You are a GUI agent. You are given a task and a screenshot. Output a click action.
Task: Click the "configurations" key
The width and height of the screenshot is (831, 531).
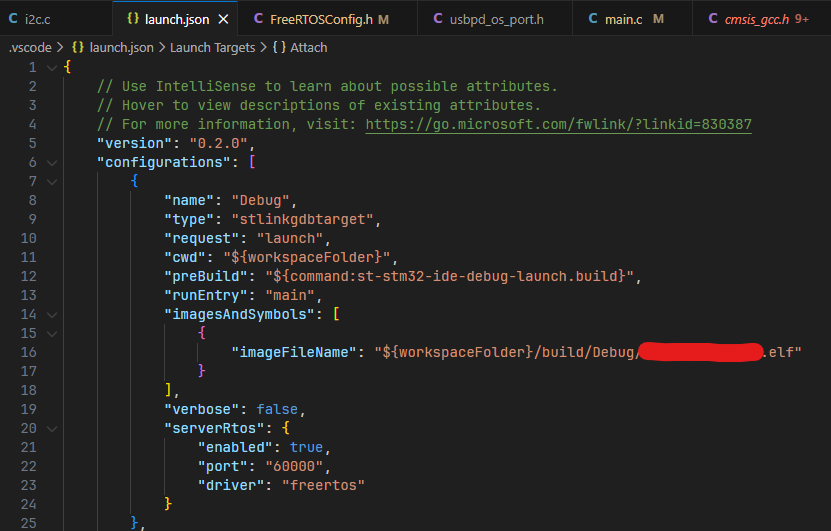(164, 162)
